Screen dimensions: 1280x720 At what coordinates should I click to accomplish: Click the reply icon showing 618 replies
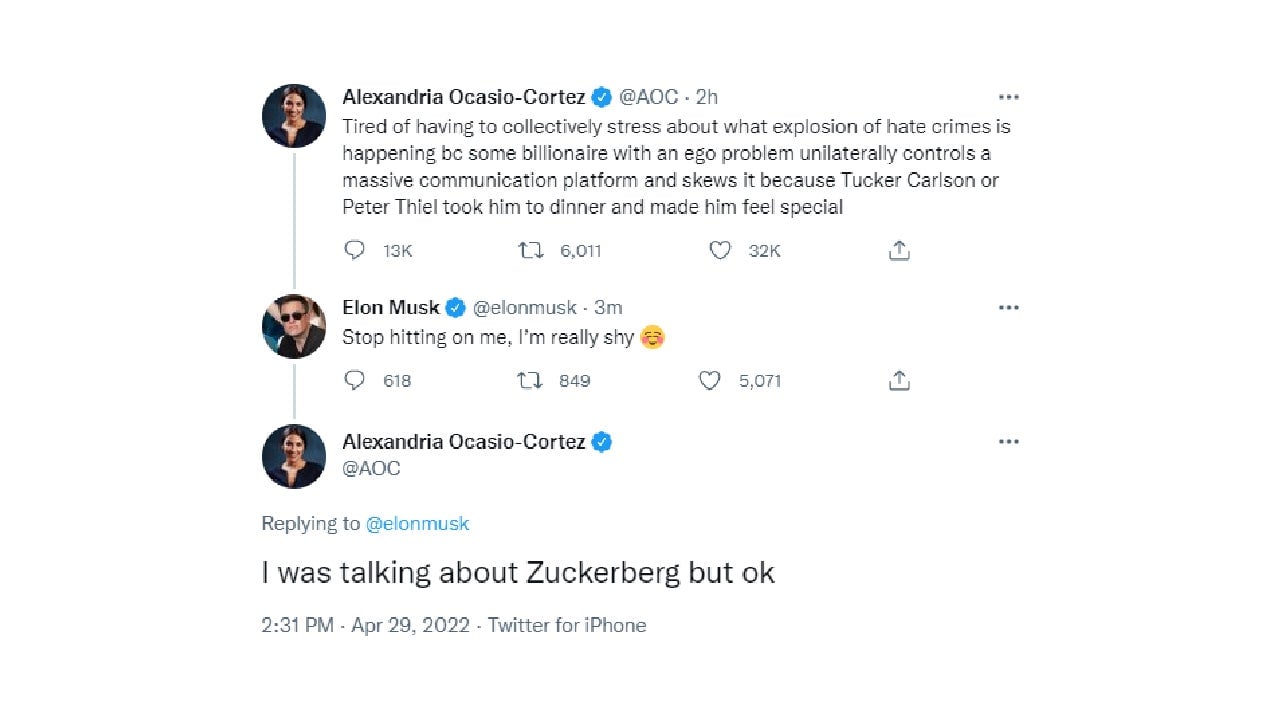coord(354,381)
